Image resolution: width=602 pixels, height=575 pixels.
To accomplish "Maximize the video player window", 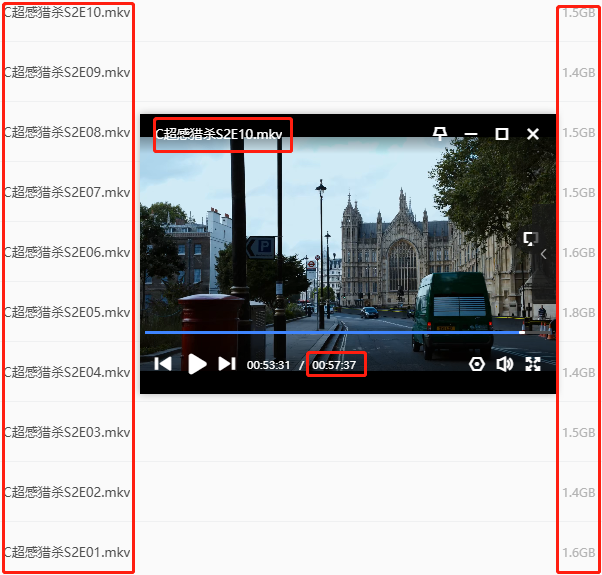I will click(x=502, y=134).
